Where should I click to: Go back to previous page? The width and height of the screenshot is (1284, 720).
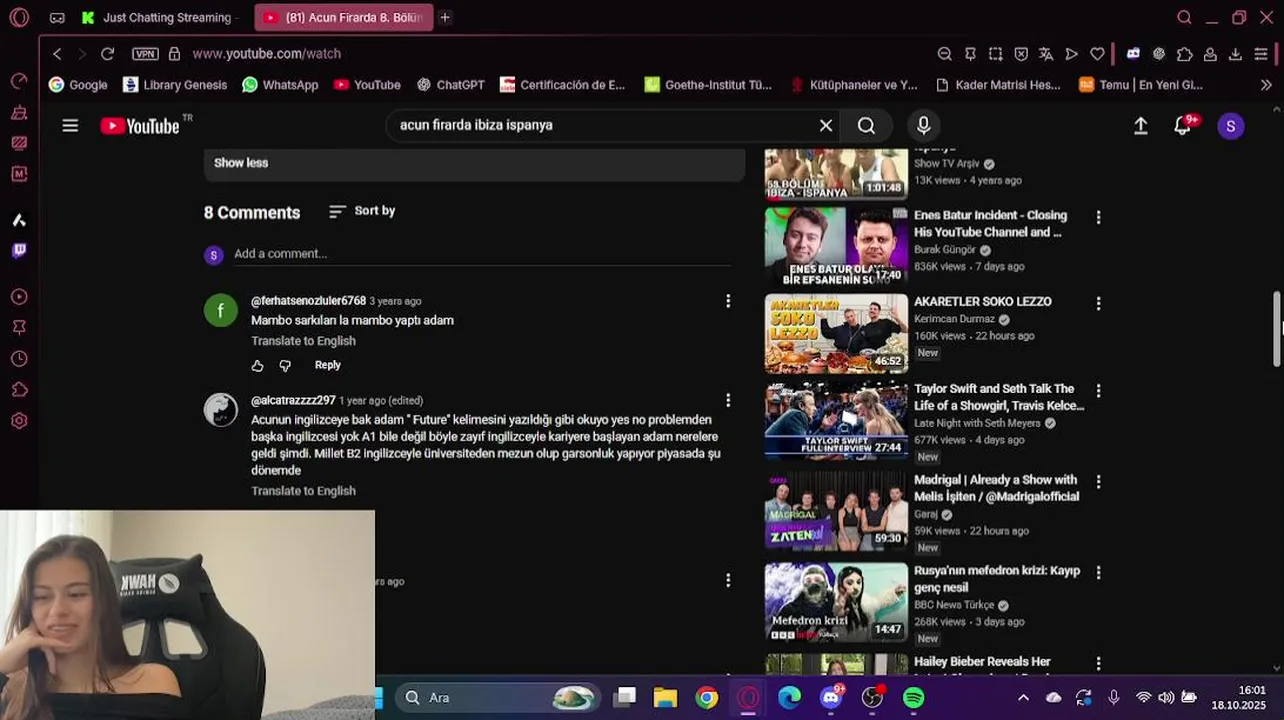[x=57, y=54]
